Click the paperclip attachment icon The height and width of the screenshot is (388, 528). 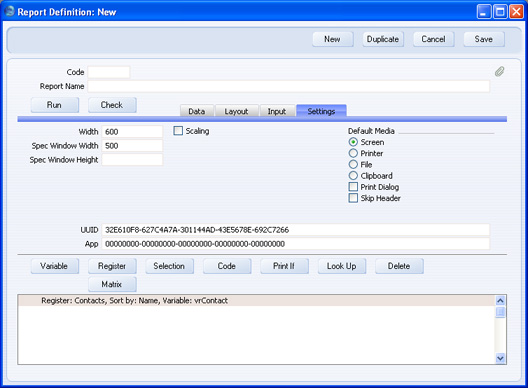click(x=499, y=71)
